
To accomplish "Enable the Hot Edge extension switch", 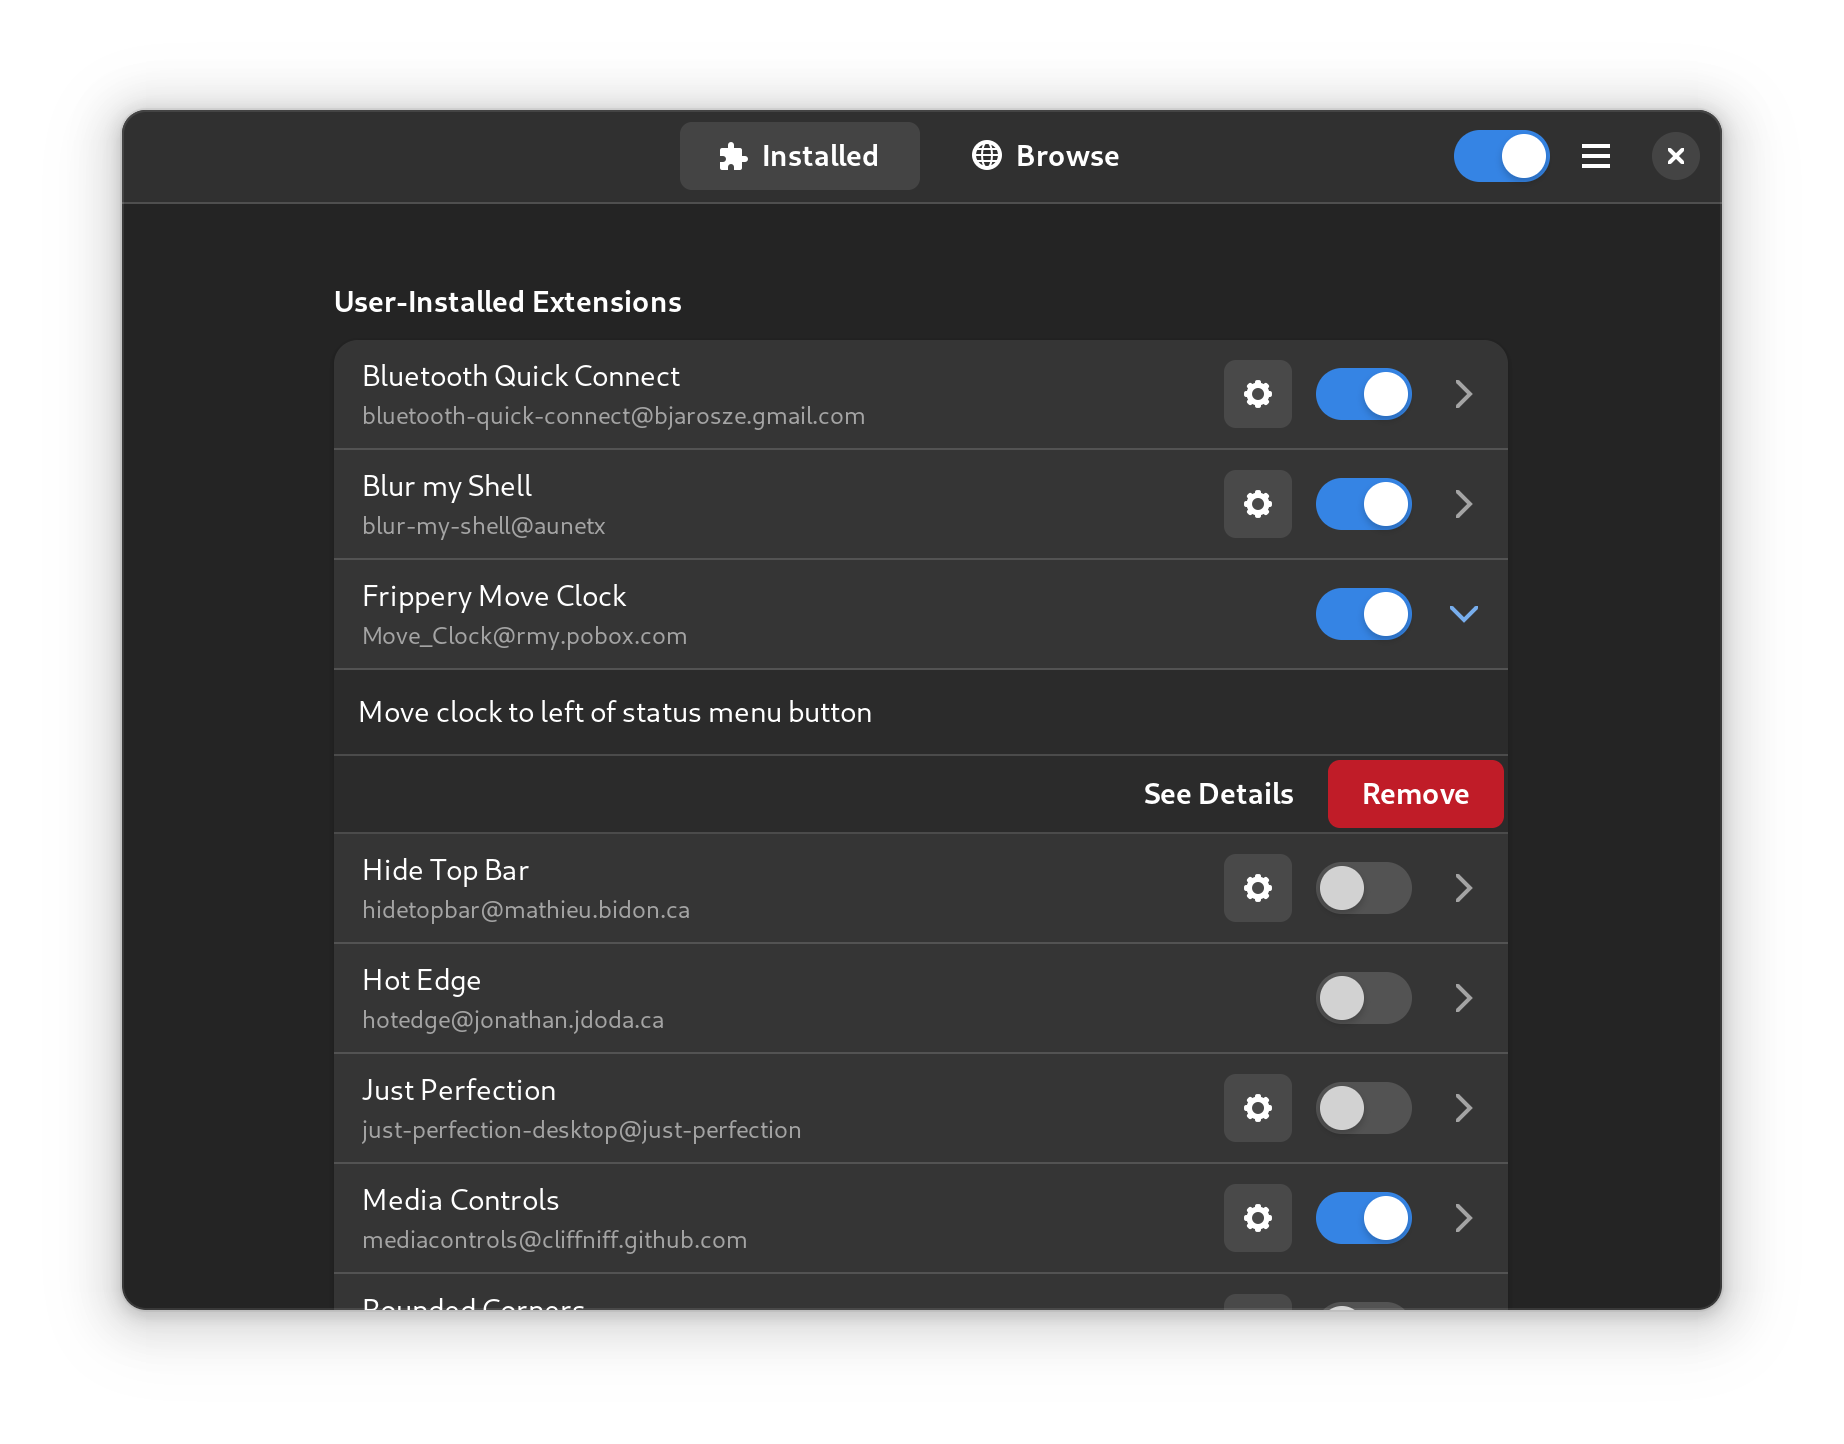I will point(1363,998).
